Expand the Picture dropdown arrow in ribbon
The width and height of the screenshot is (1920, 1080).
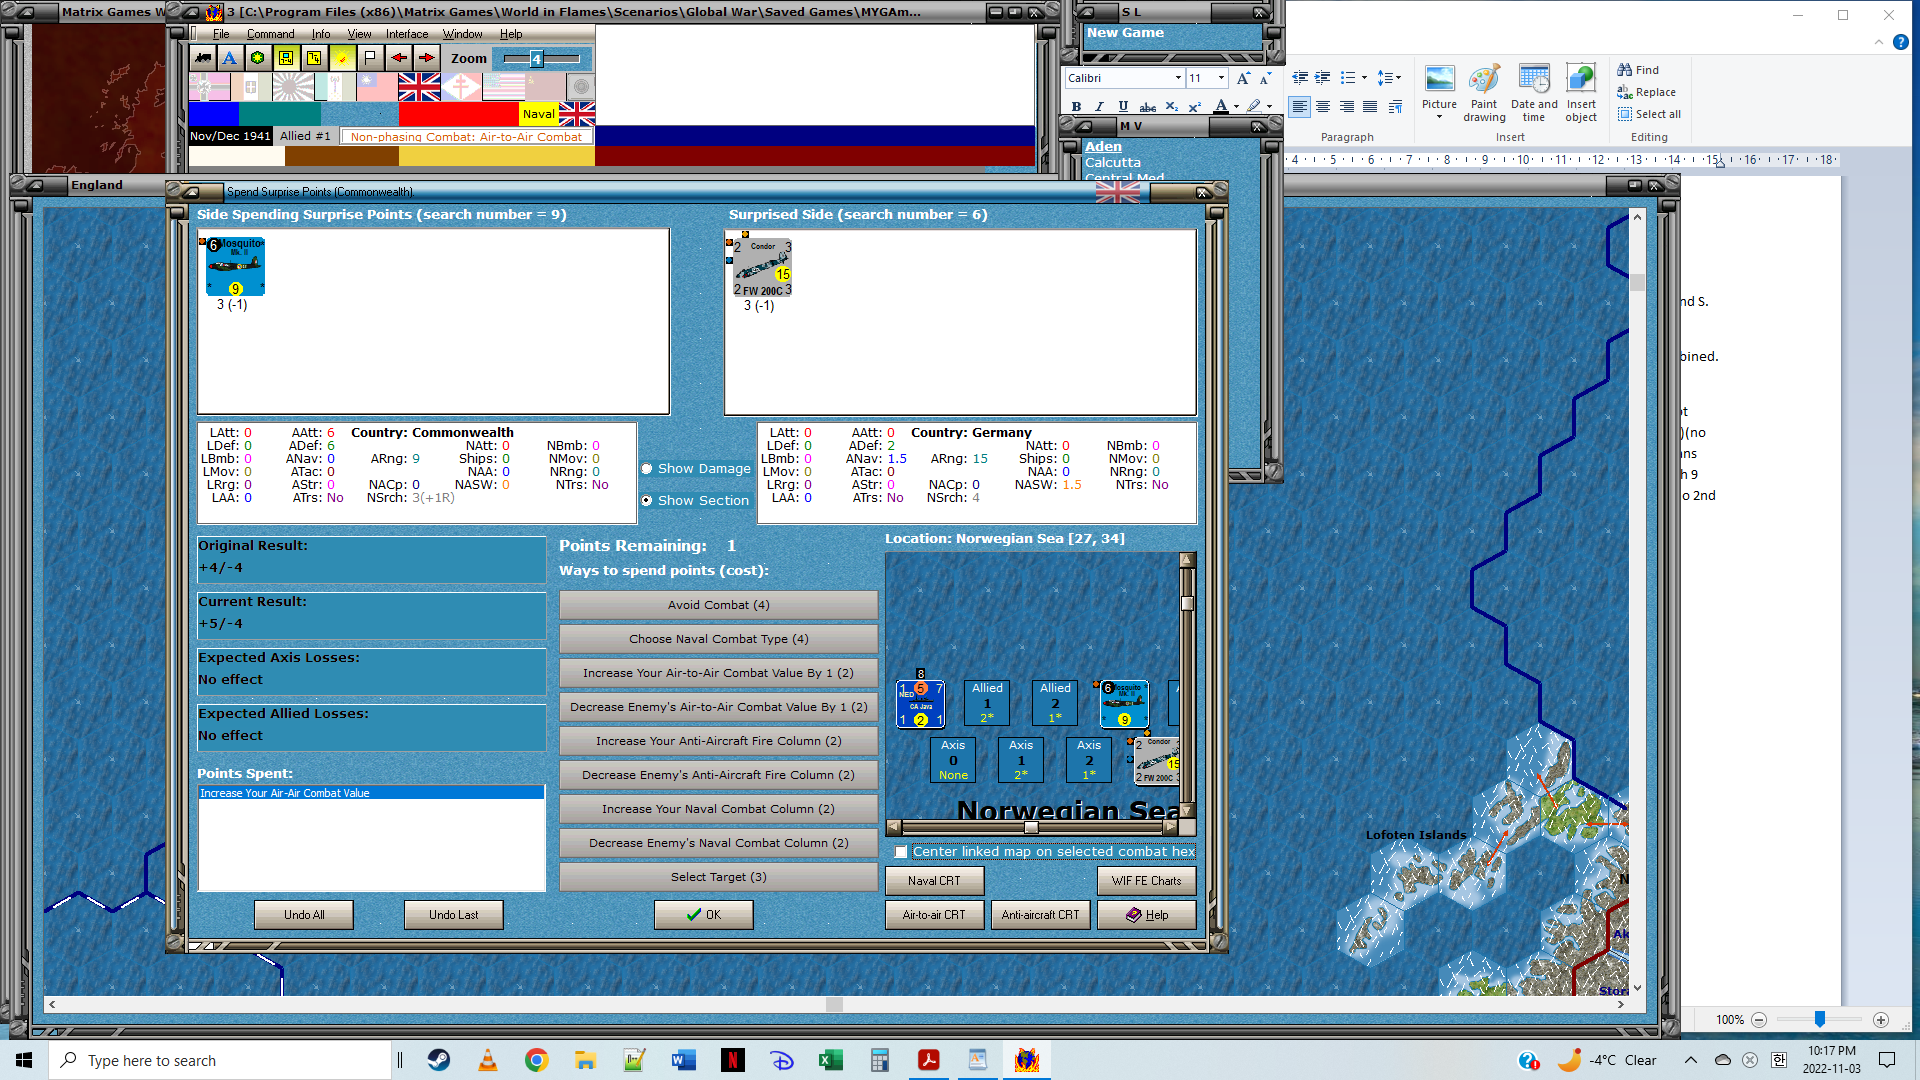[1440, 118]
